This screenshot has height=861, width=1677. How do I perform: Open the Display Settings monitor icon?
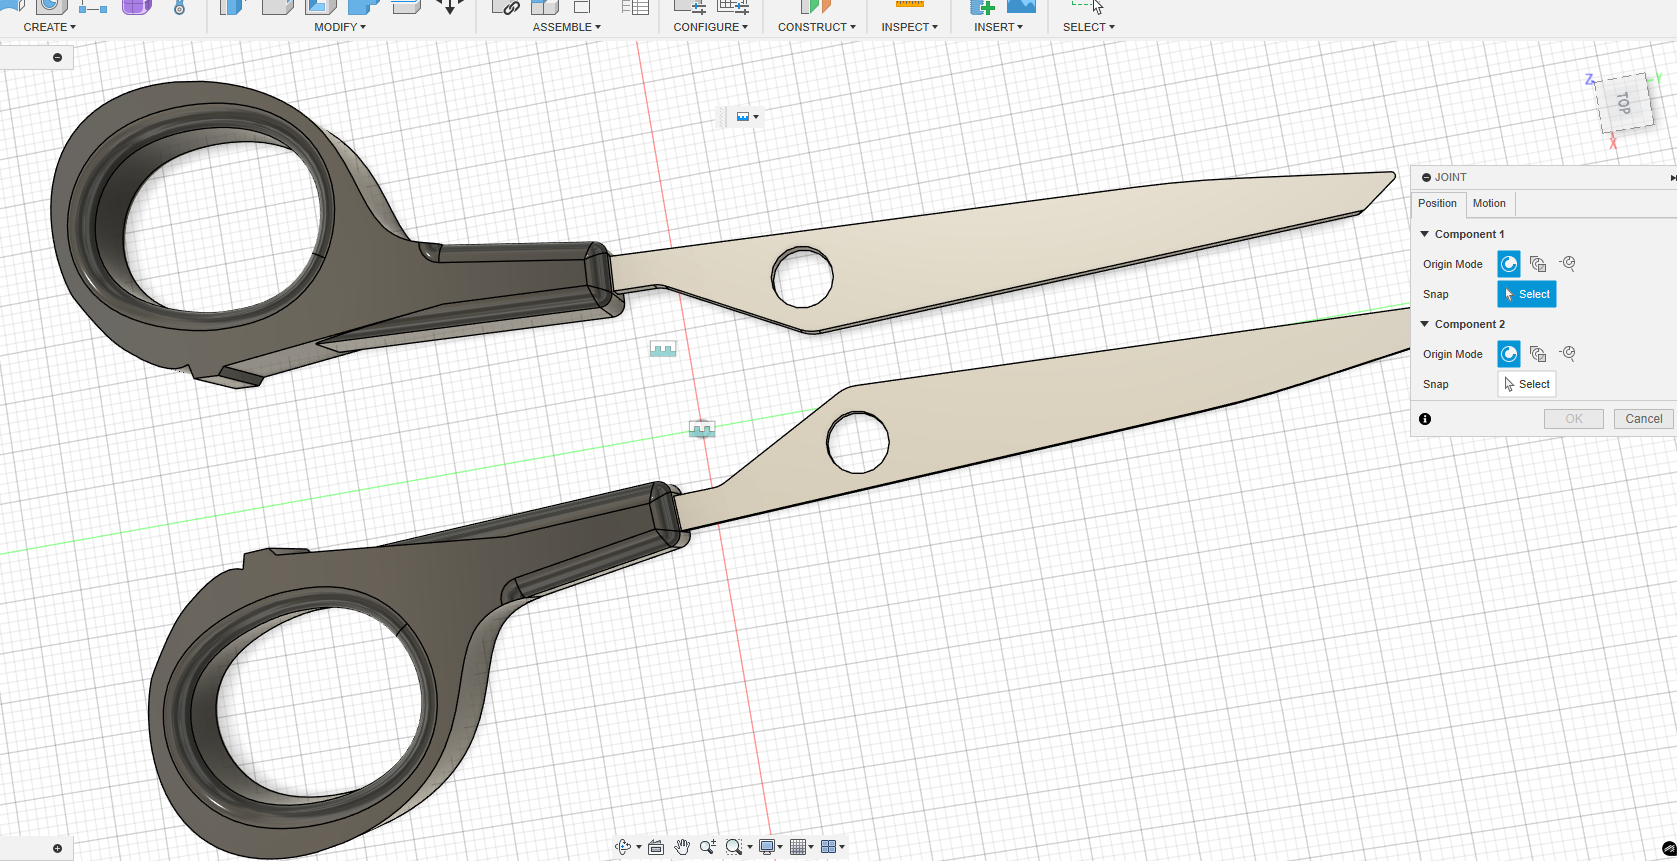click(767, 847)
